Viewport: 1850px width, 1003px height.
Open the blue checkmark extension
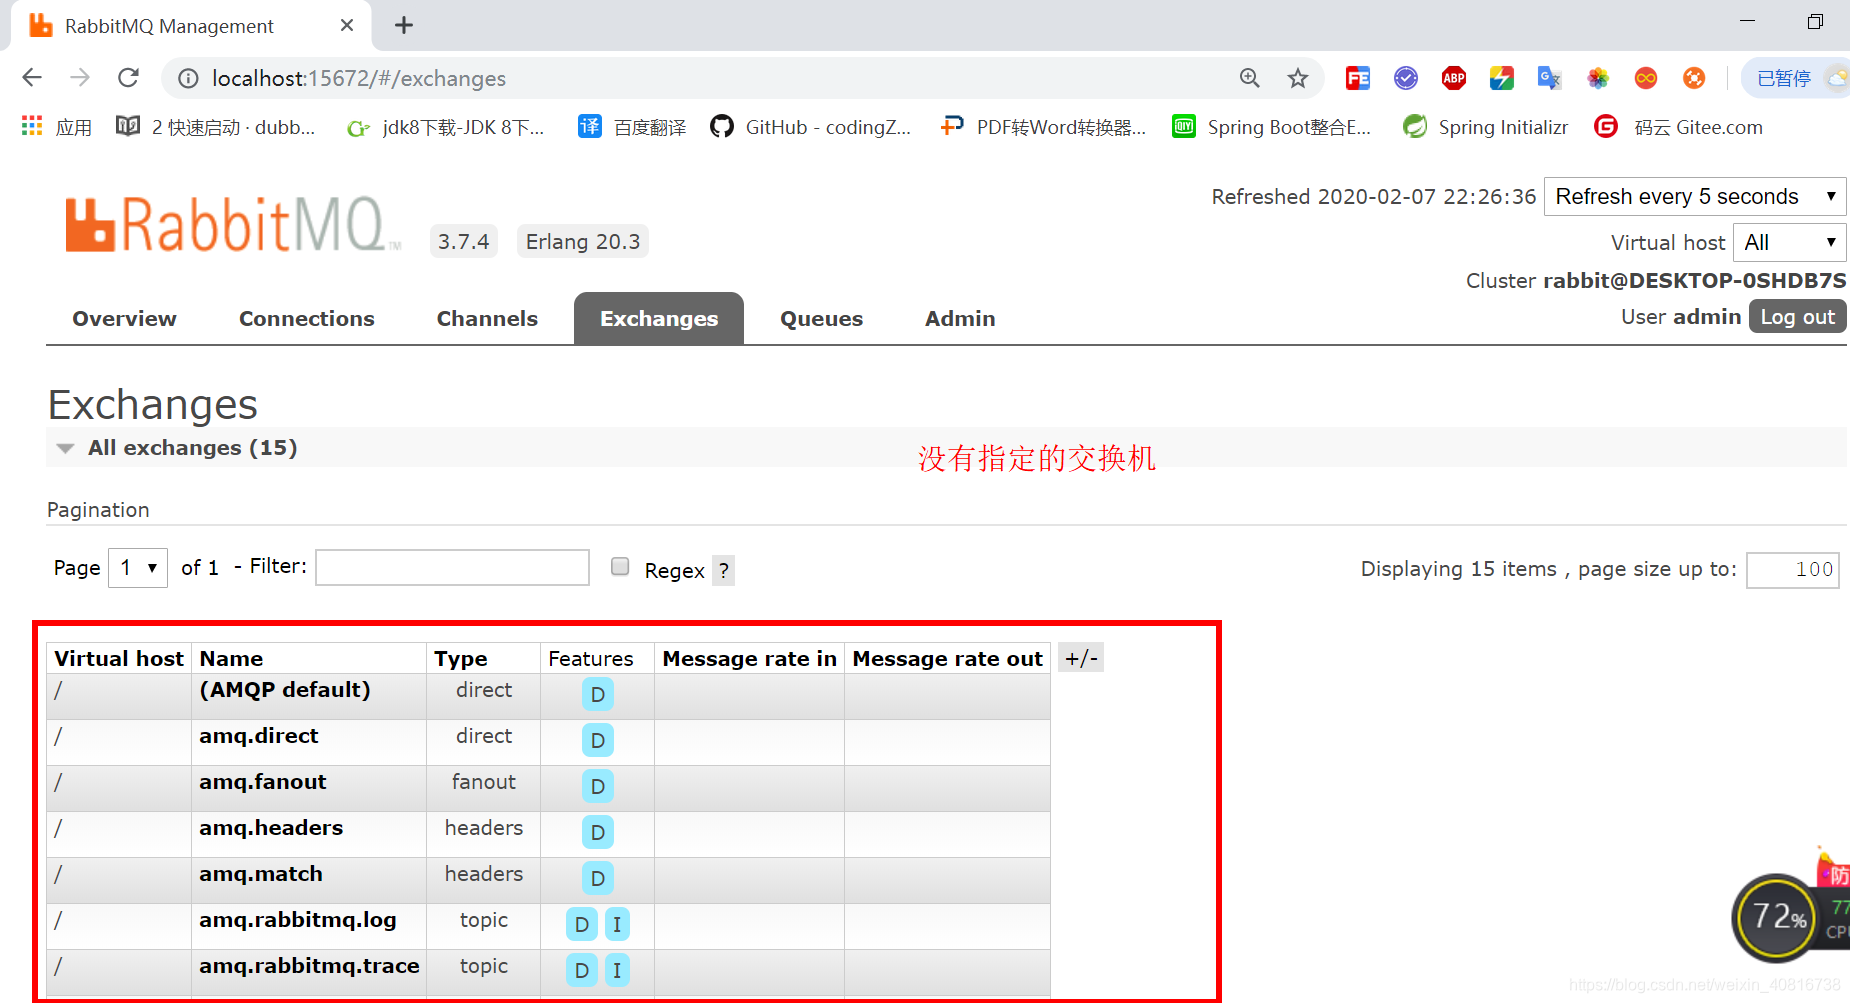click(1406, 78)
